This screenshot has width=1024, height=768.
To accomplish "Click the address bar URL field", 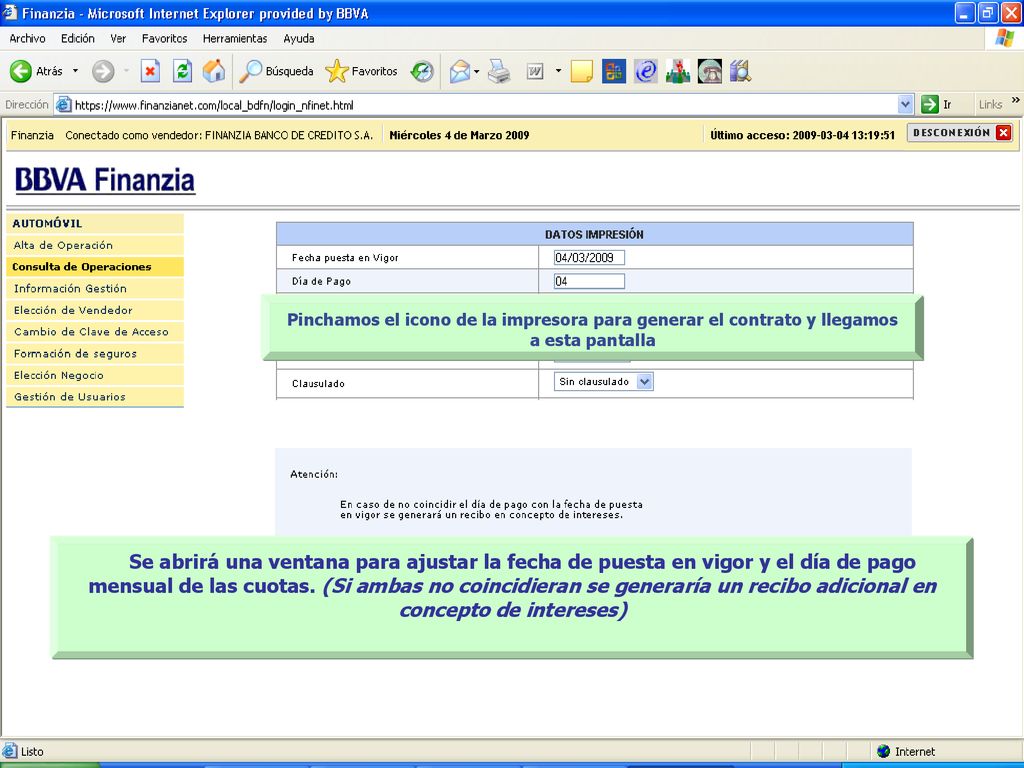I will click(483, 104).
